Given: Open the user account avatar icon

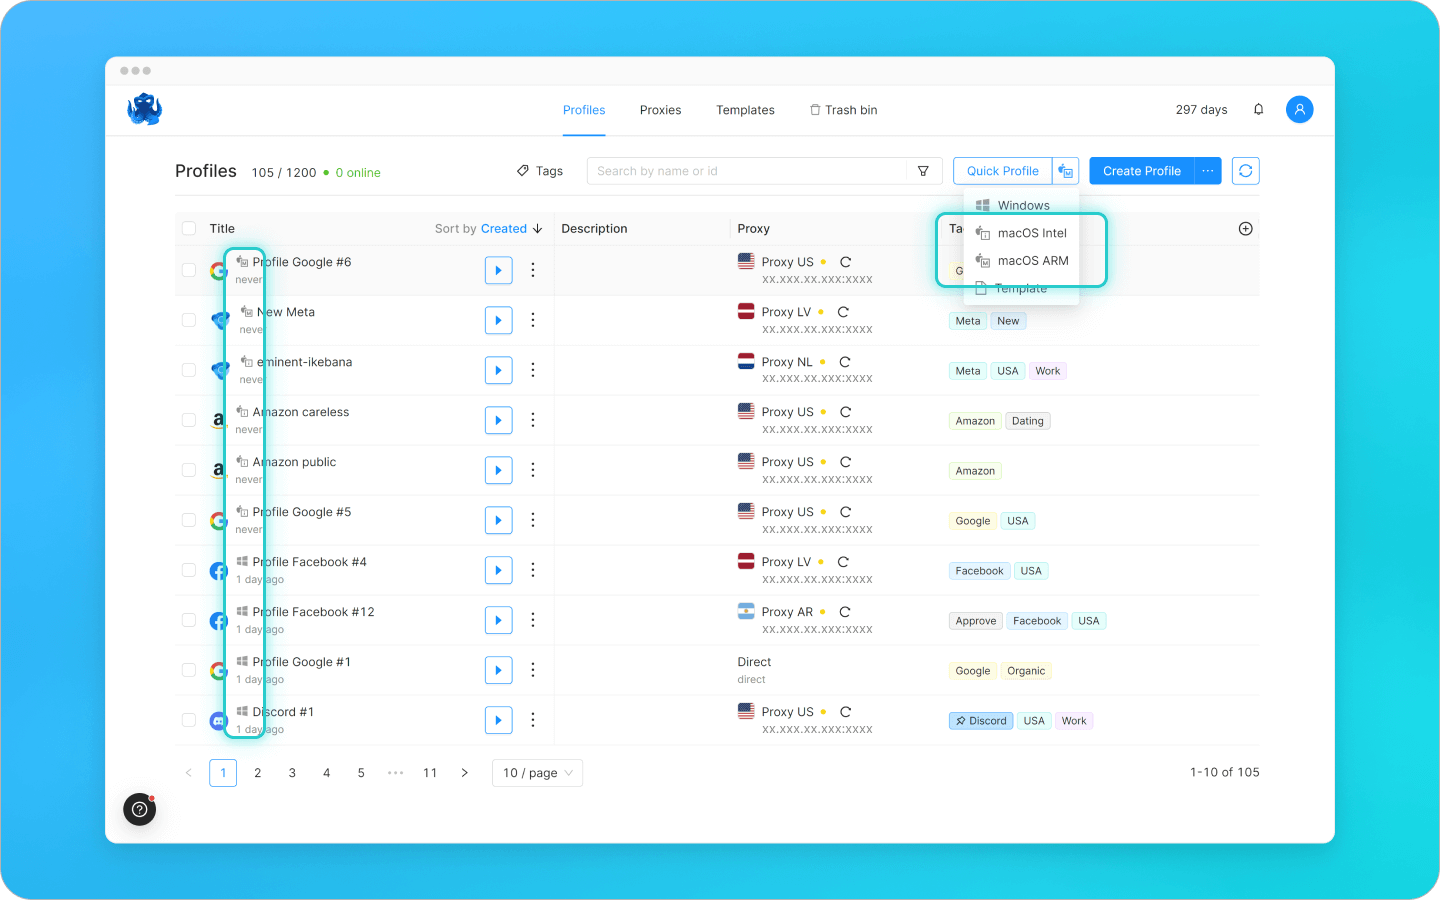Looking at the screenshot, I should [x=1299, y=109].
